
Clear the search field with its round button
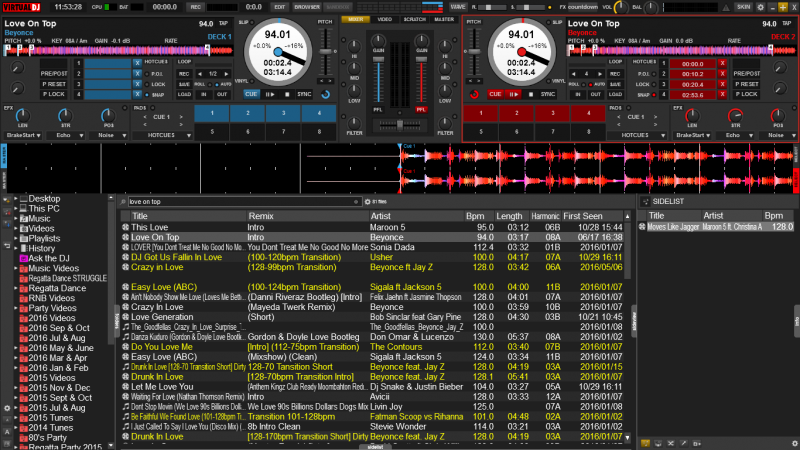tap(356, 202)
